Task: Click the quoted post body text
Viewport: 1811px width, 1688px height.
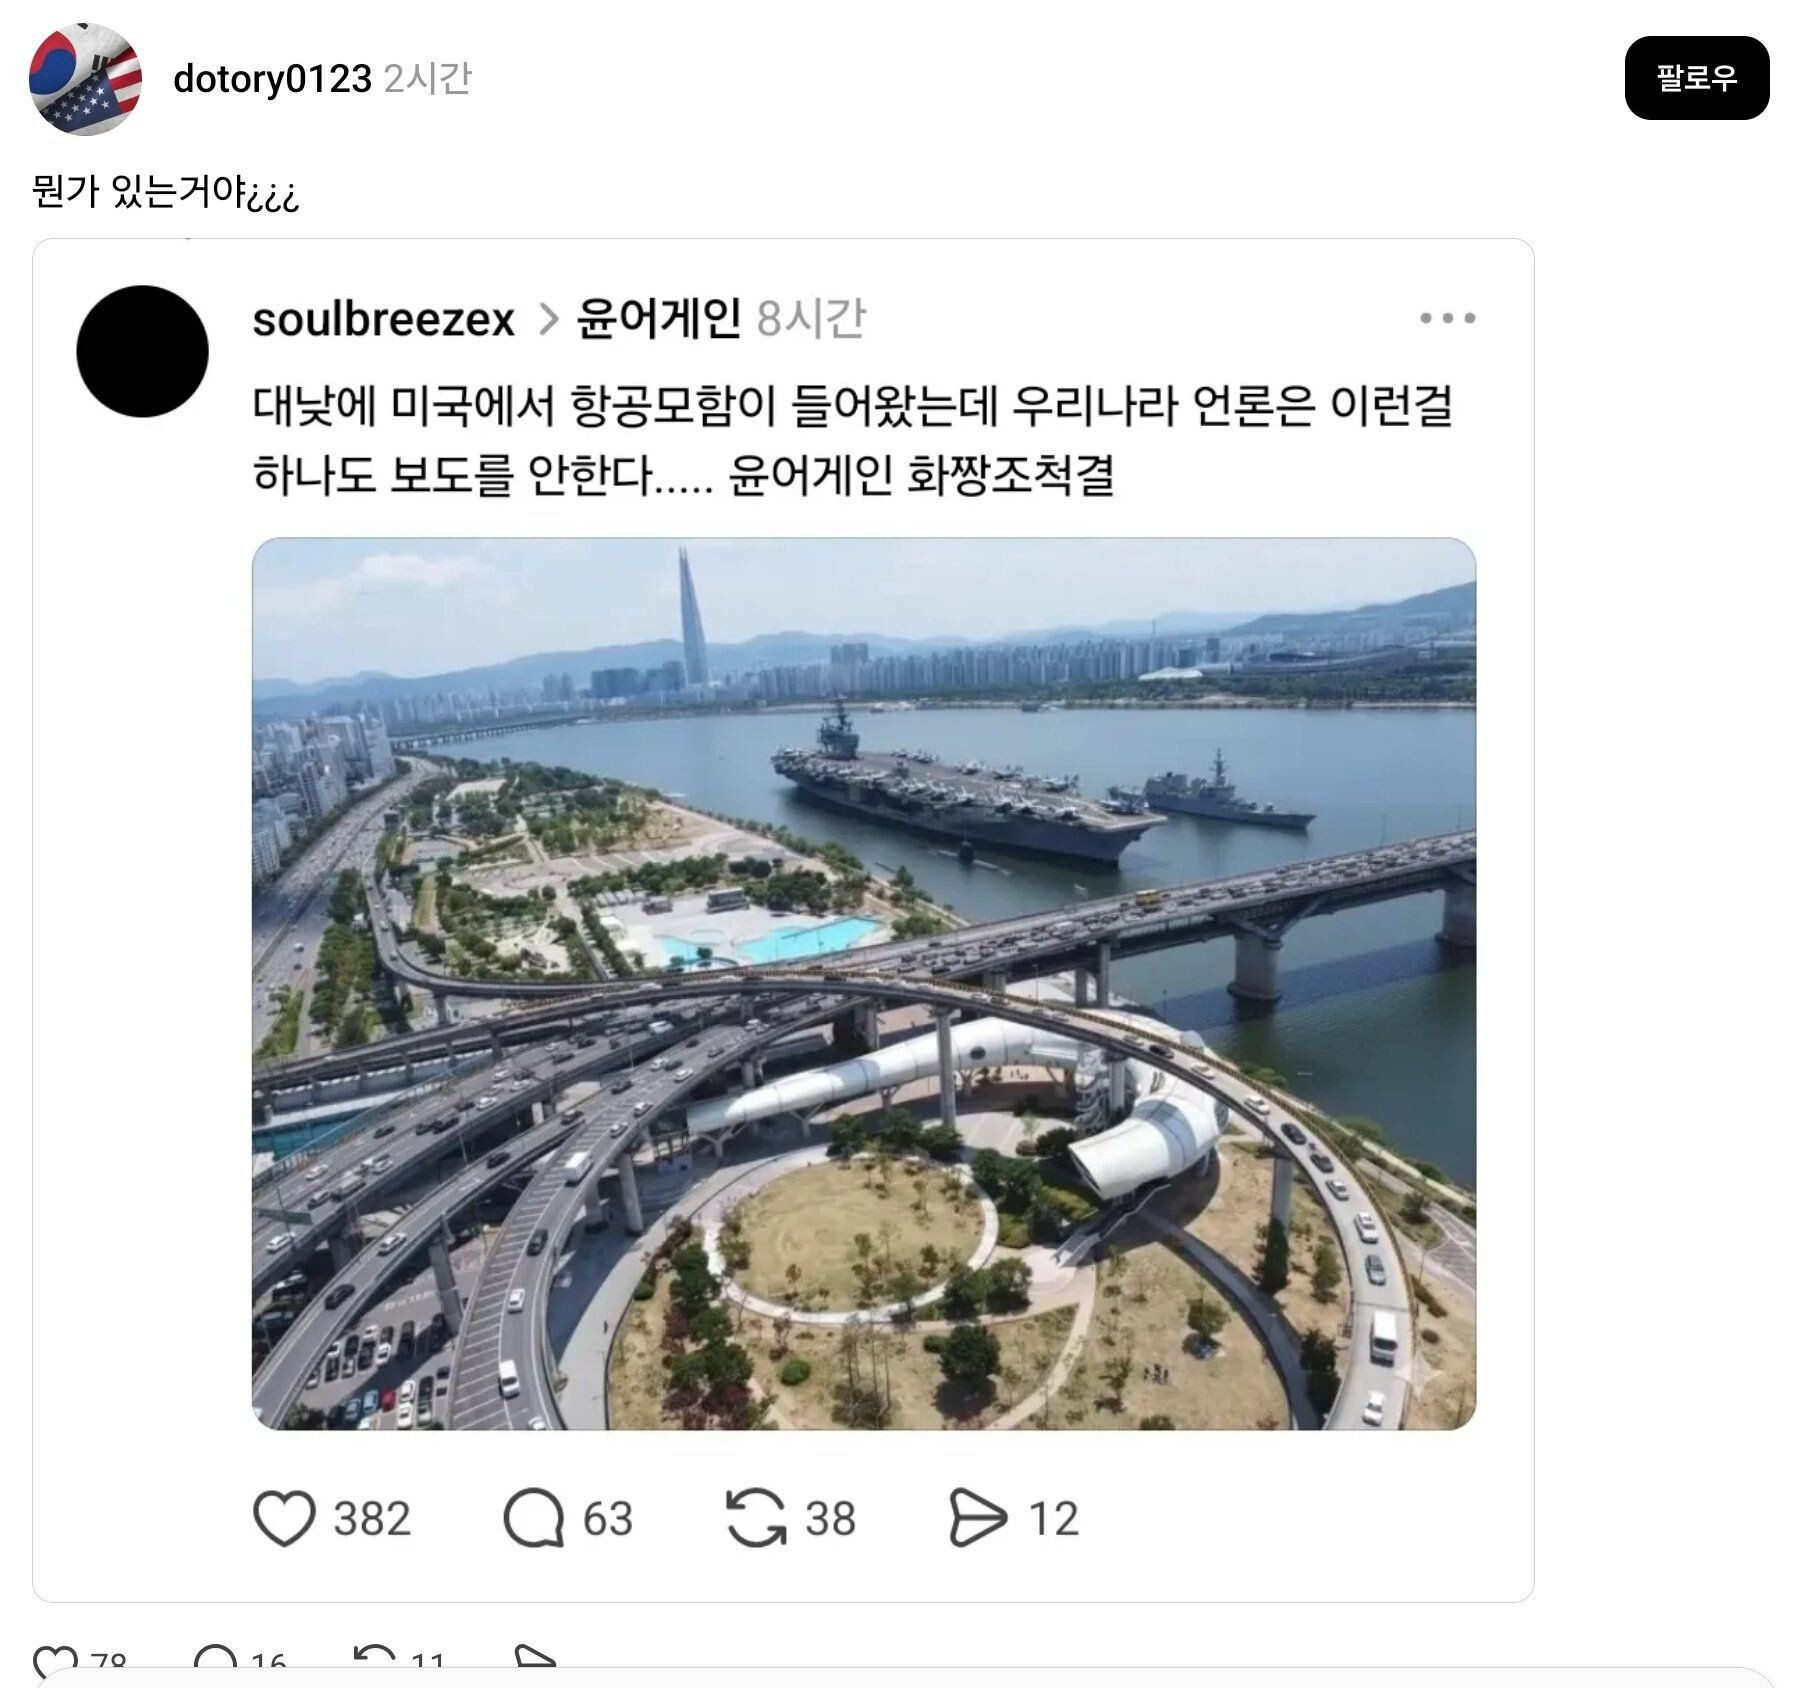Action: click(x=850, y=440)
